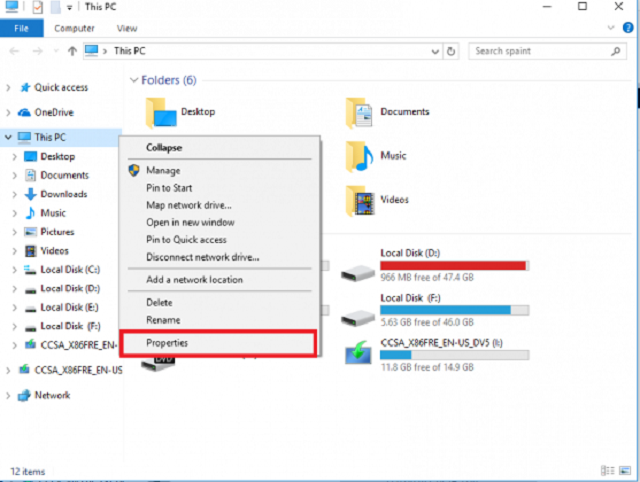Select Local Disk (F:) in navigation tree
Viewport: 640px width, 482px height.
click(x=70, y=326)
